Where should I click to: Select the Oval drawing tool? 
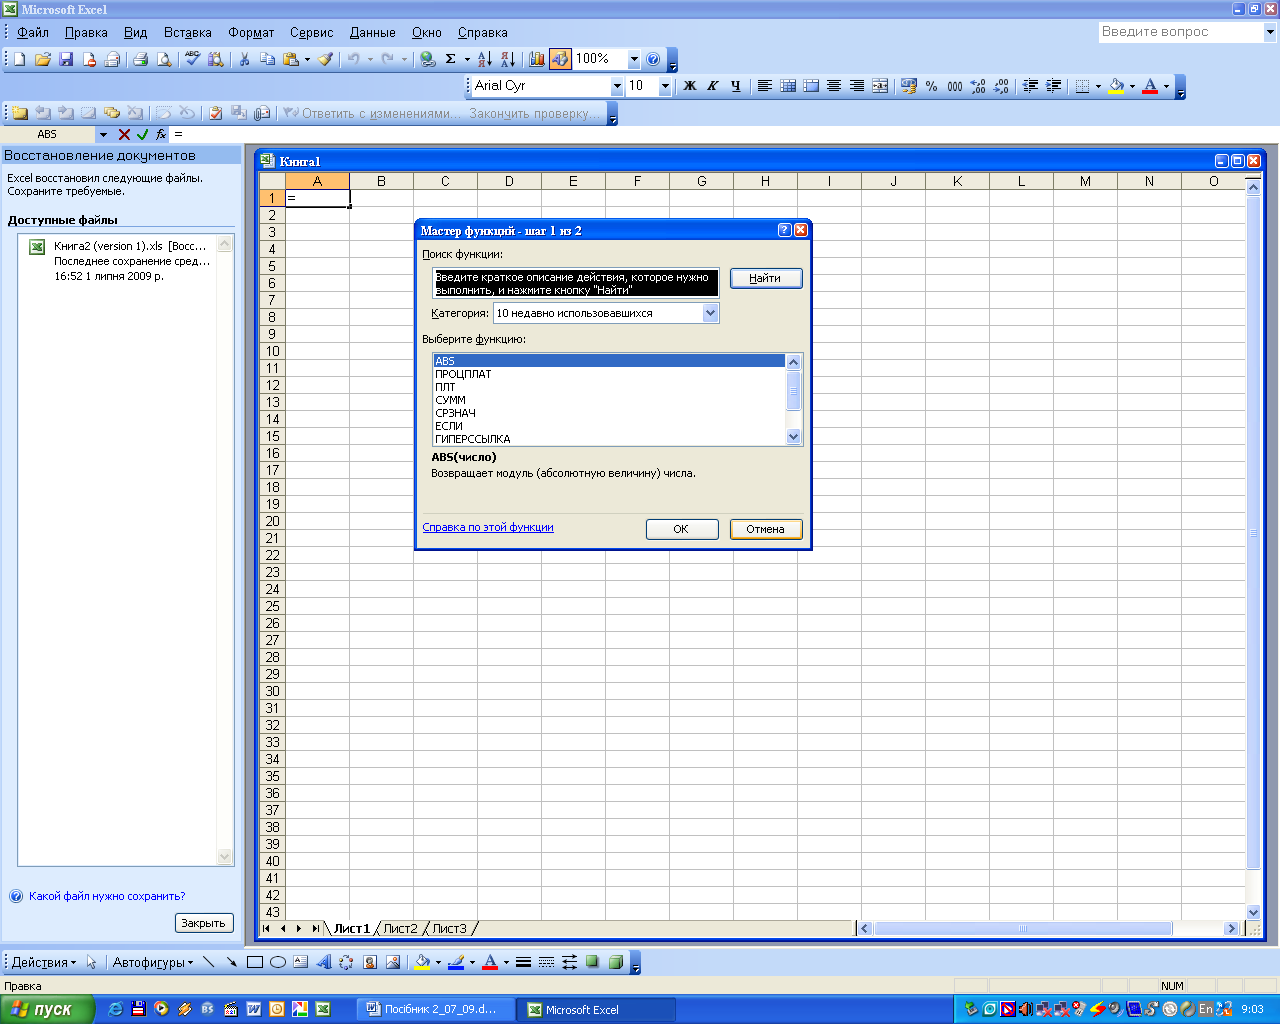pyautogui.click(x=278, y=962)
